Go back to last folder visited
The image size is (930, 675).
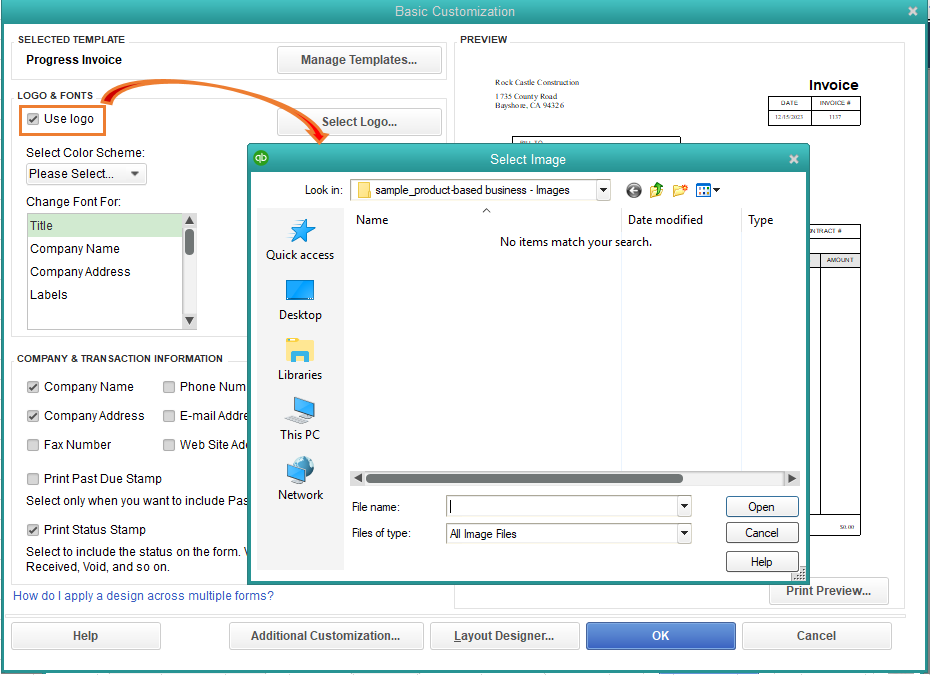point(633,190)
